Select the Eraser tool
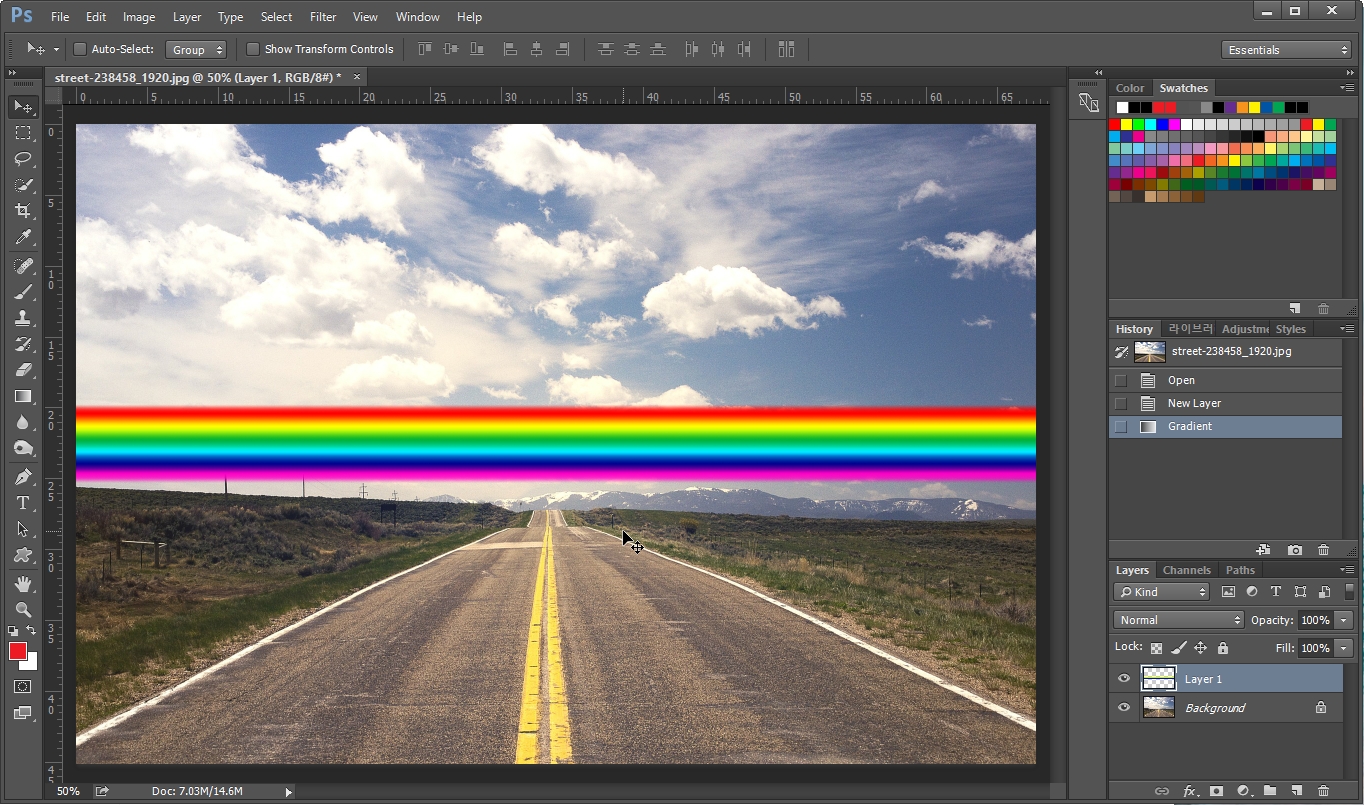Image resolution: width=1364 pixels, height=805 pixels. pyautogui.click(x=23, y=370)
